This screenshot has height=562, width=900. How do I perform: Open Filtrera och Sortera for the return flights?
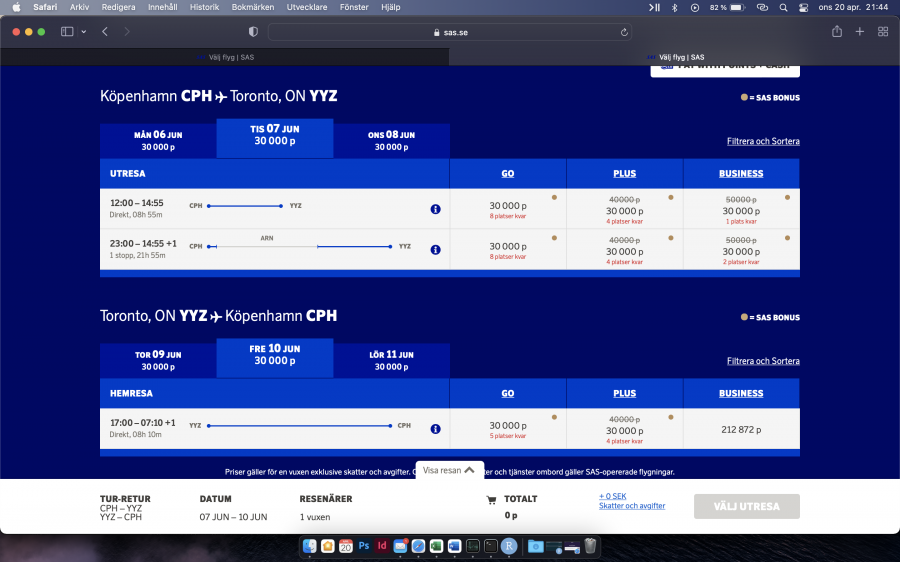[x=763, y=361]
